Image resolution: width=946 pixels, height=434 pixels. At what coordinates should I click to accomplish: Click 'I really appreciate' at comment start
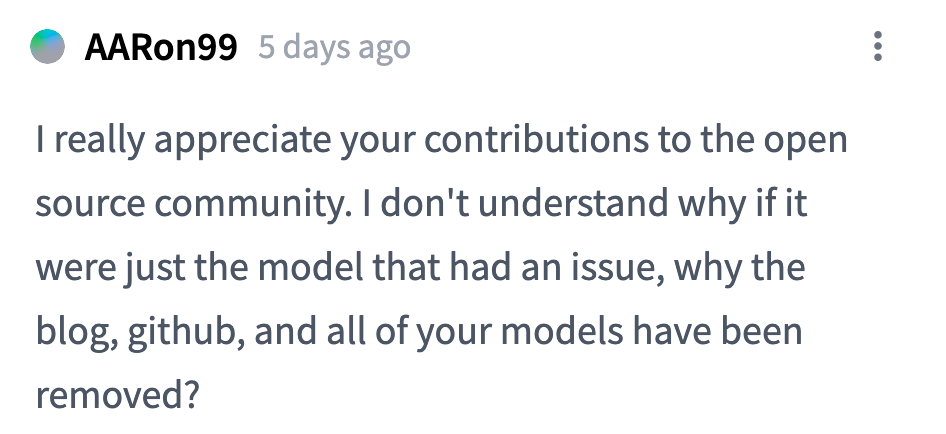point(183,141)
